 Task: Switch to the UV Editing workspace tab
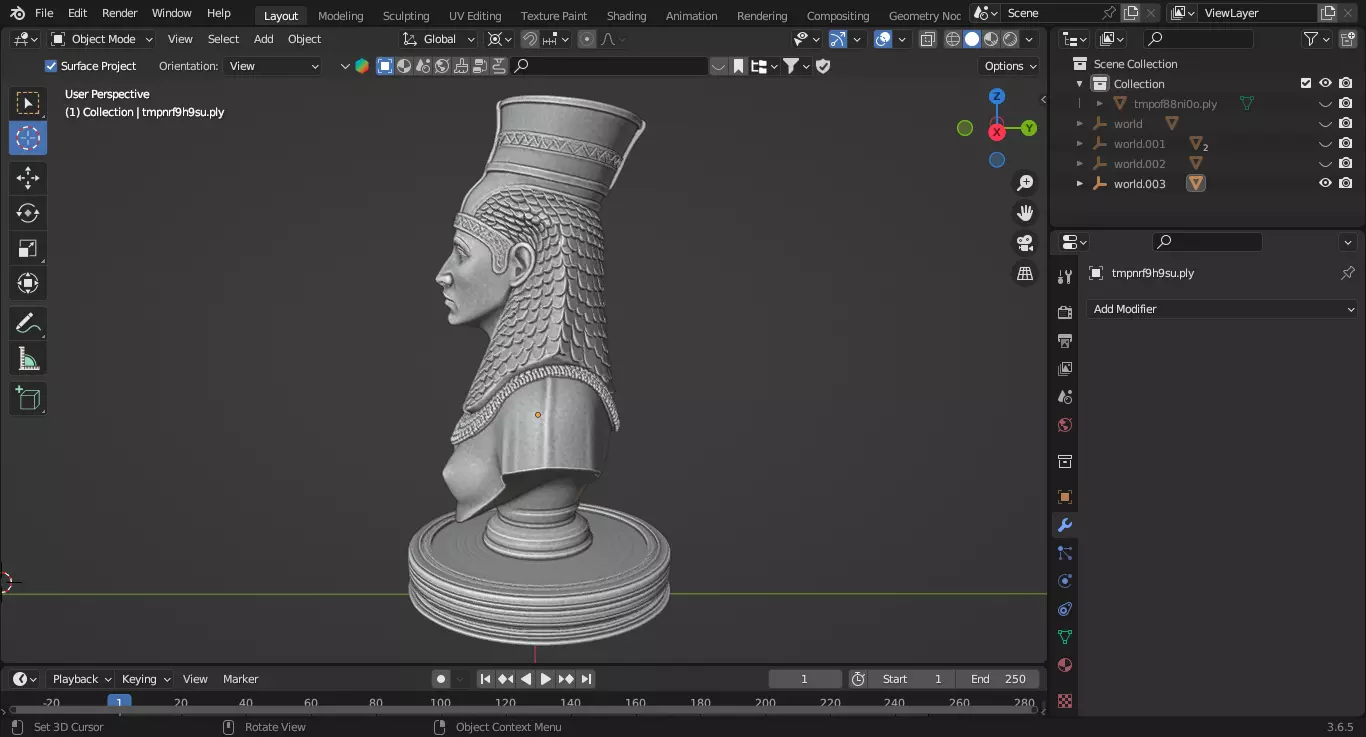coord(475,15)
